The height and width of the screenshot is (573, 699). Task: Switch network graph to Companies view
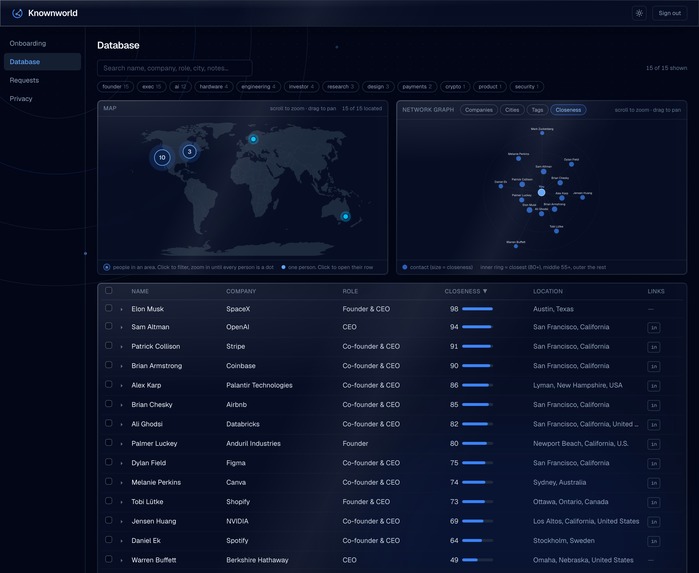tap(479, 110)
